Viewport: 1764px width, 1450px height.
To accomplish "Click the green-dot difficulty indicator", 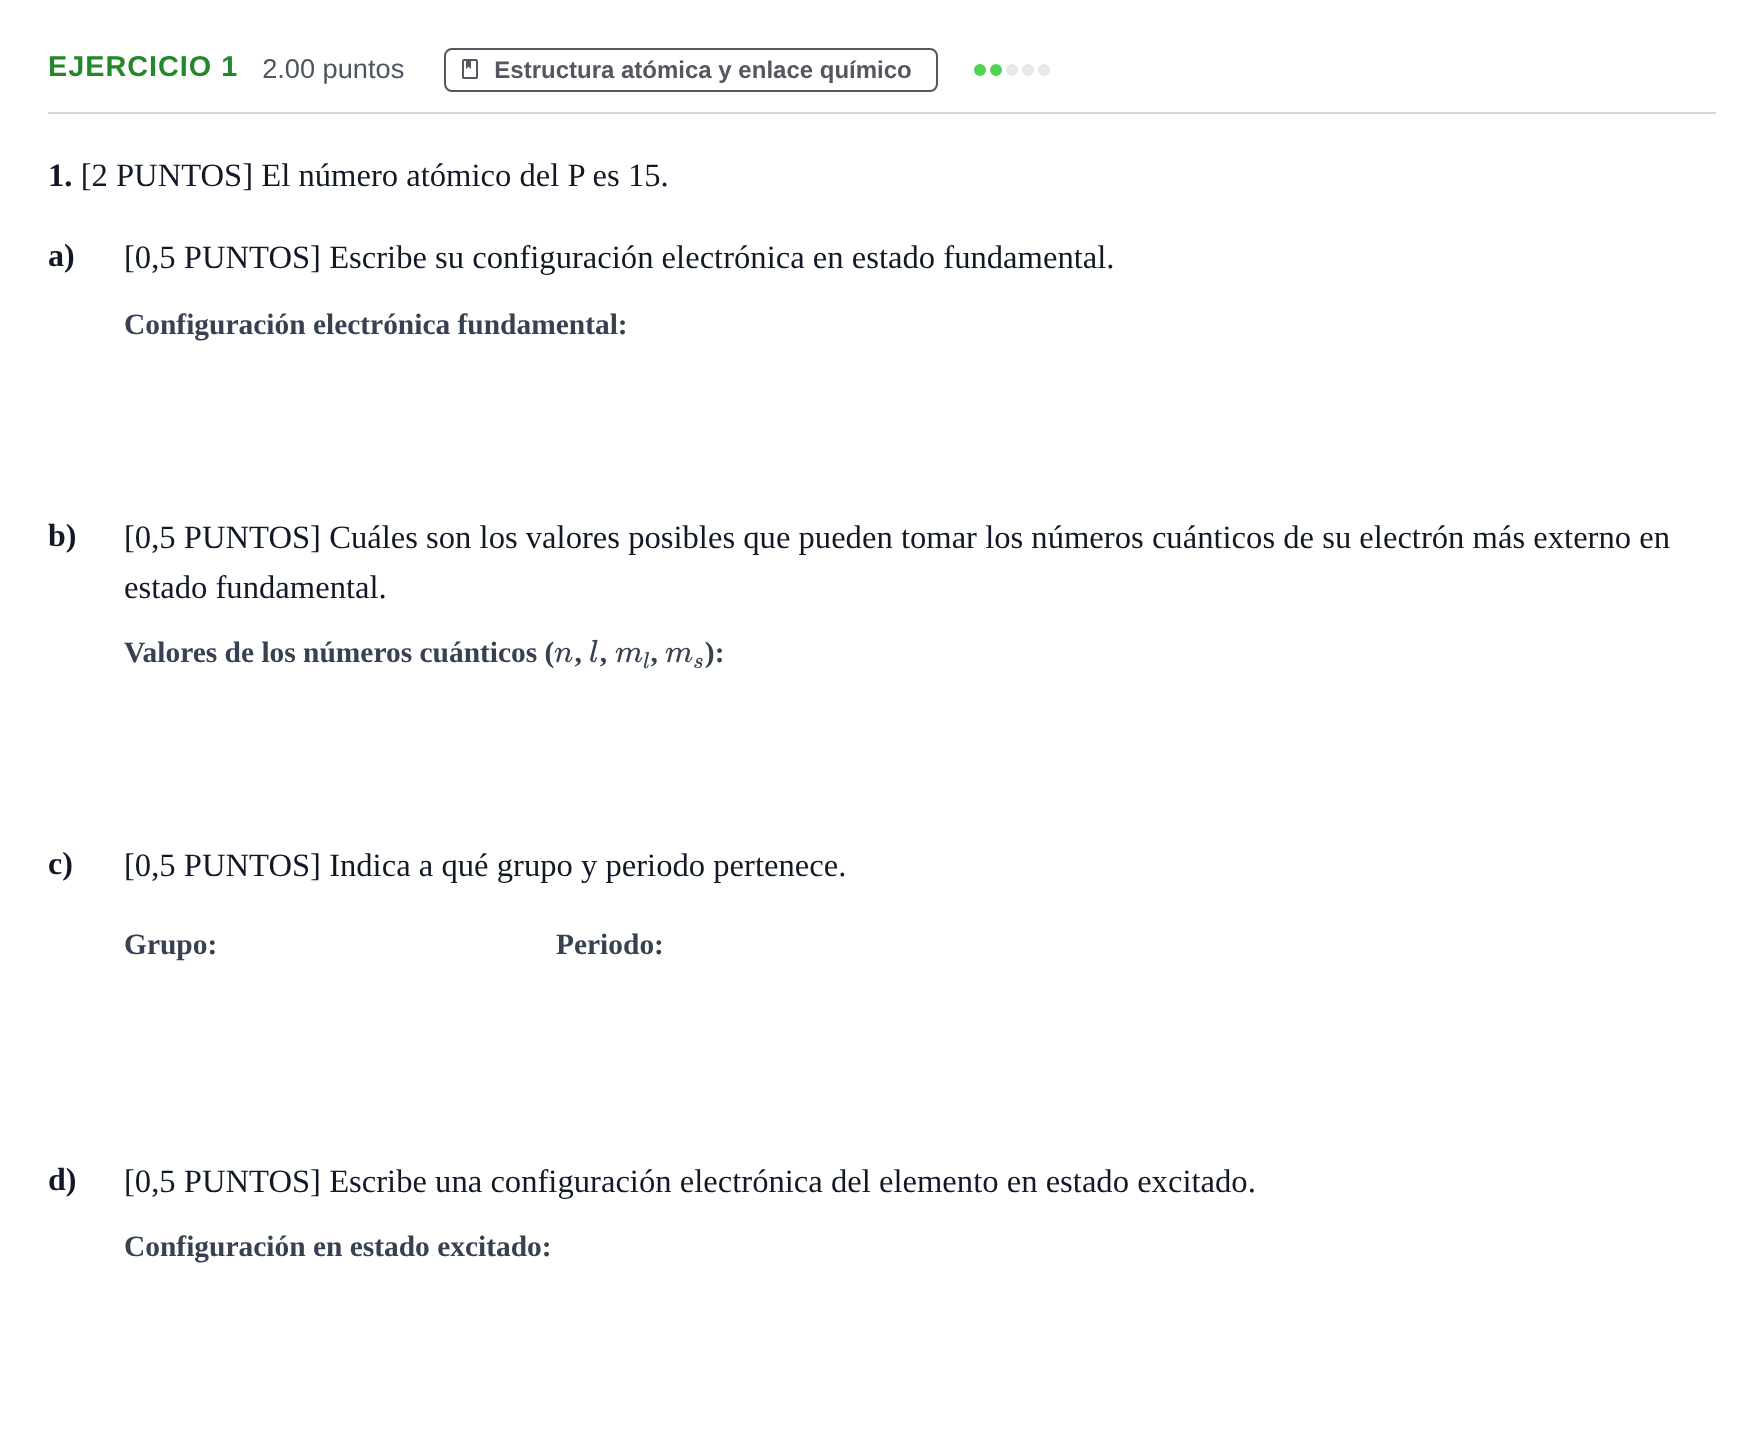I will [1012, 70].
